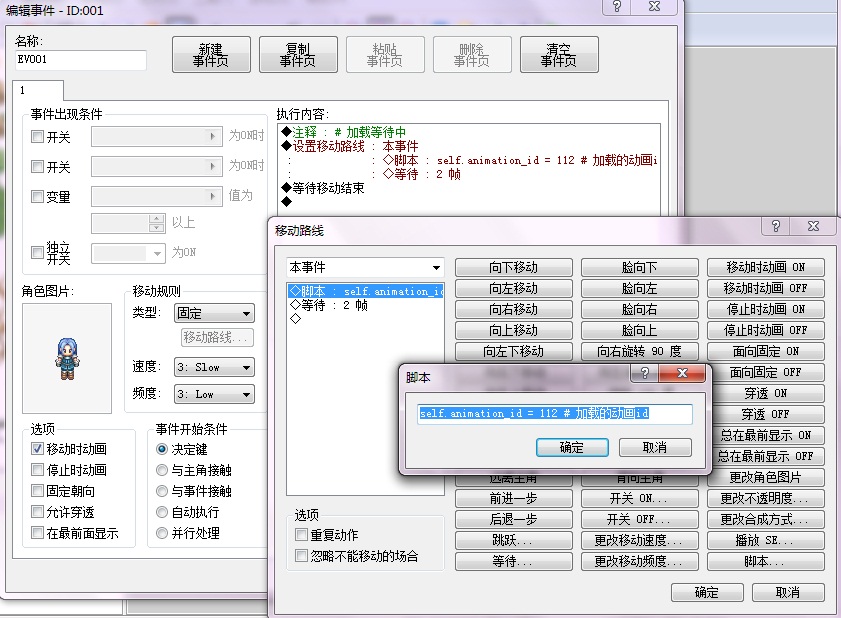Open the 变量 variable selector
This screenshot has width=841, height=618.
click(x=156, y=196)
